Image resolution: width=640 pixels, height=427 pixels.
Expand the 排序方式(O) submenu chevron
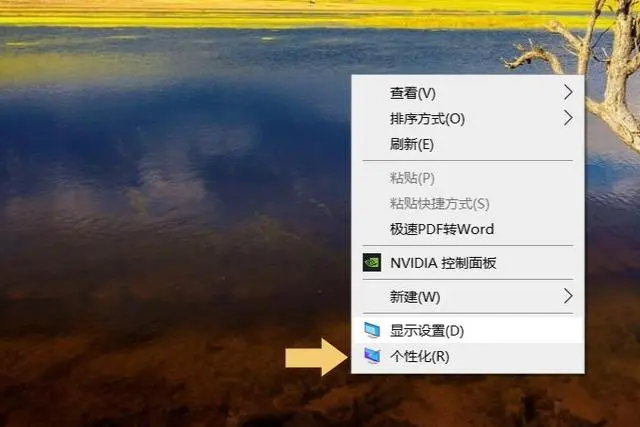click(568, 118)
